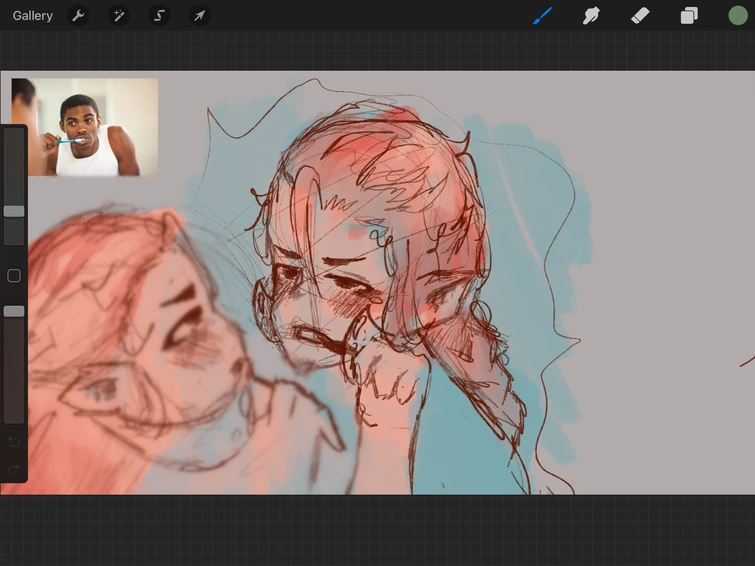The height and width of the screenshot is (566, 755).
Task: Activate the Selection tool
Action: tap(159, 16)
